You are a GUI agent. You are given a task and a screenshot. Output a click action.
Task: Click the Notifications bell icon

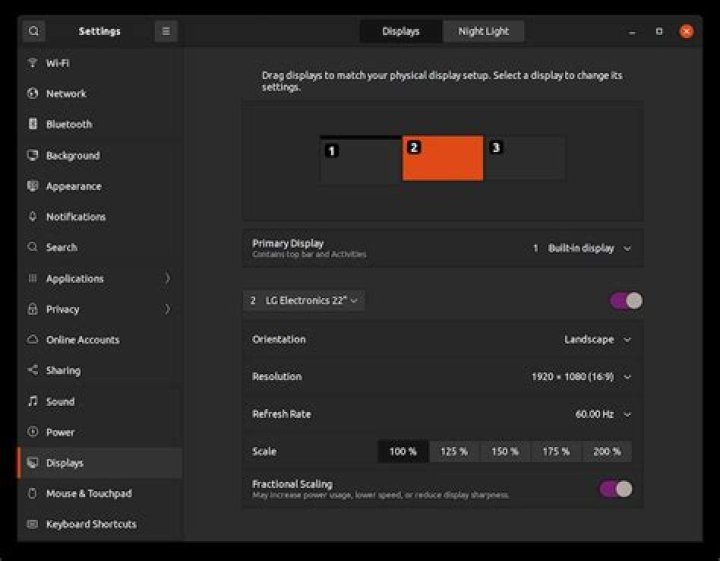pyautogui.click(x=33, y=216)
